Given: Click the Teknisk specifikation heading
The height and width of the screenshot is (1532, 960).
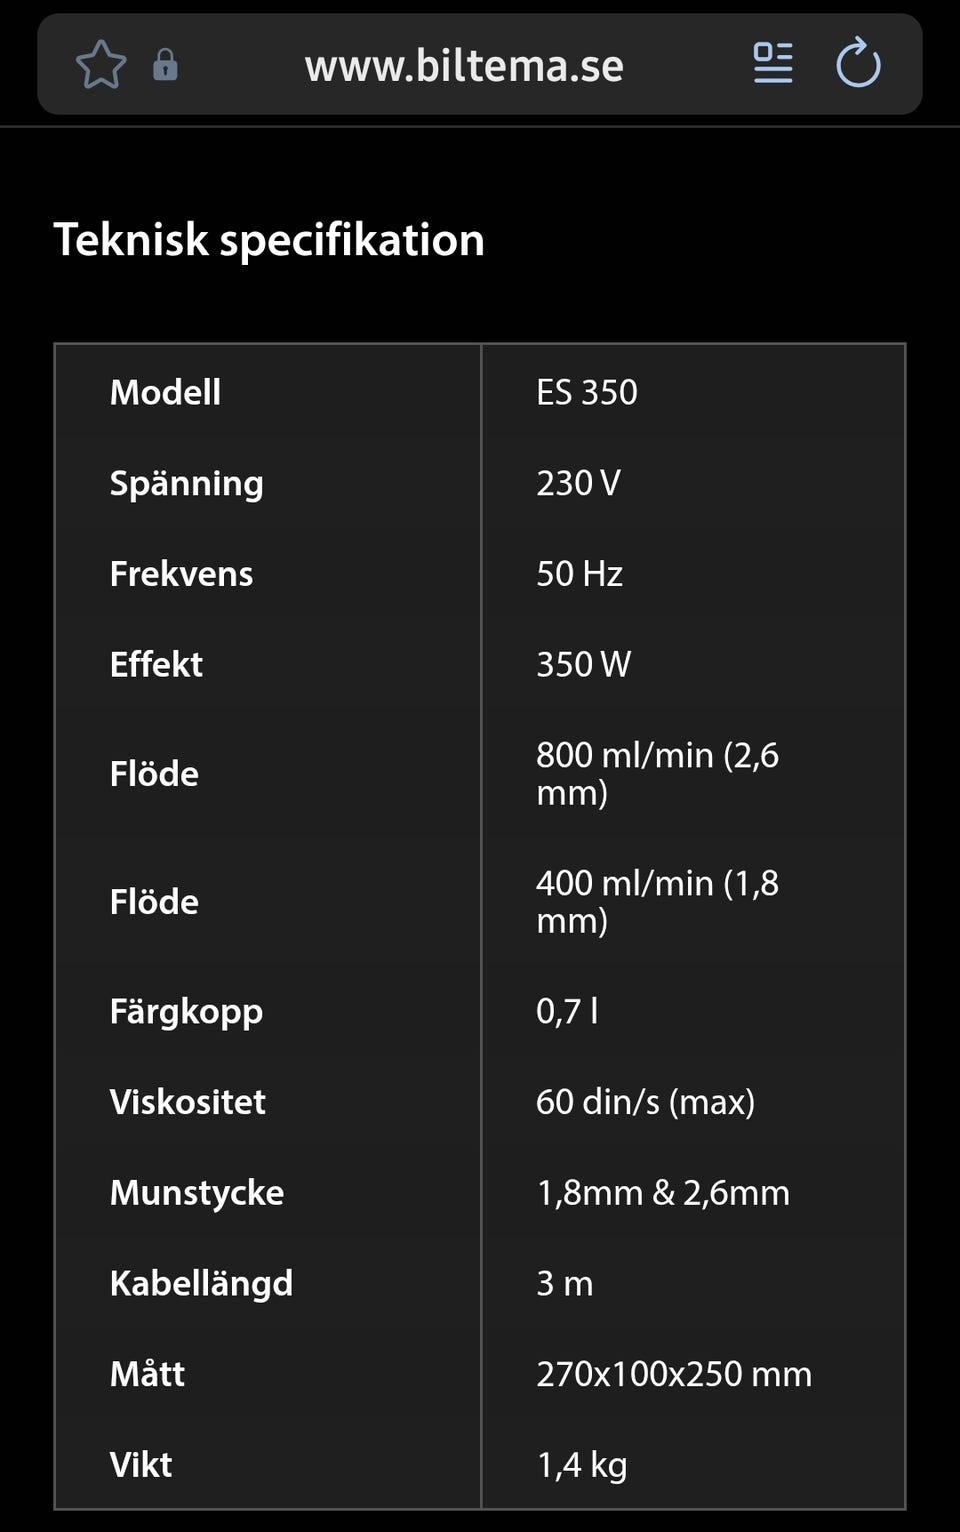Looking at the screenshot, I should point(269,240).
